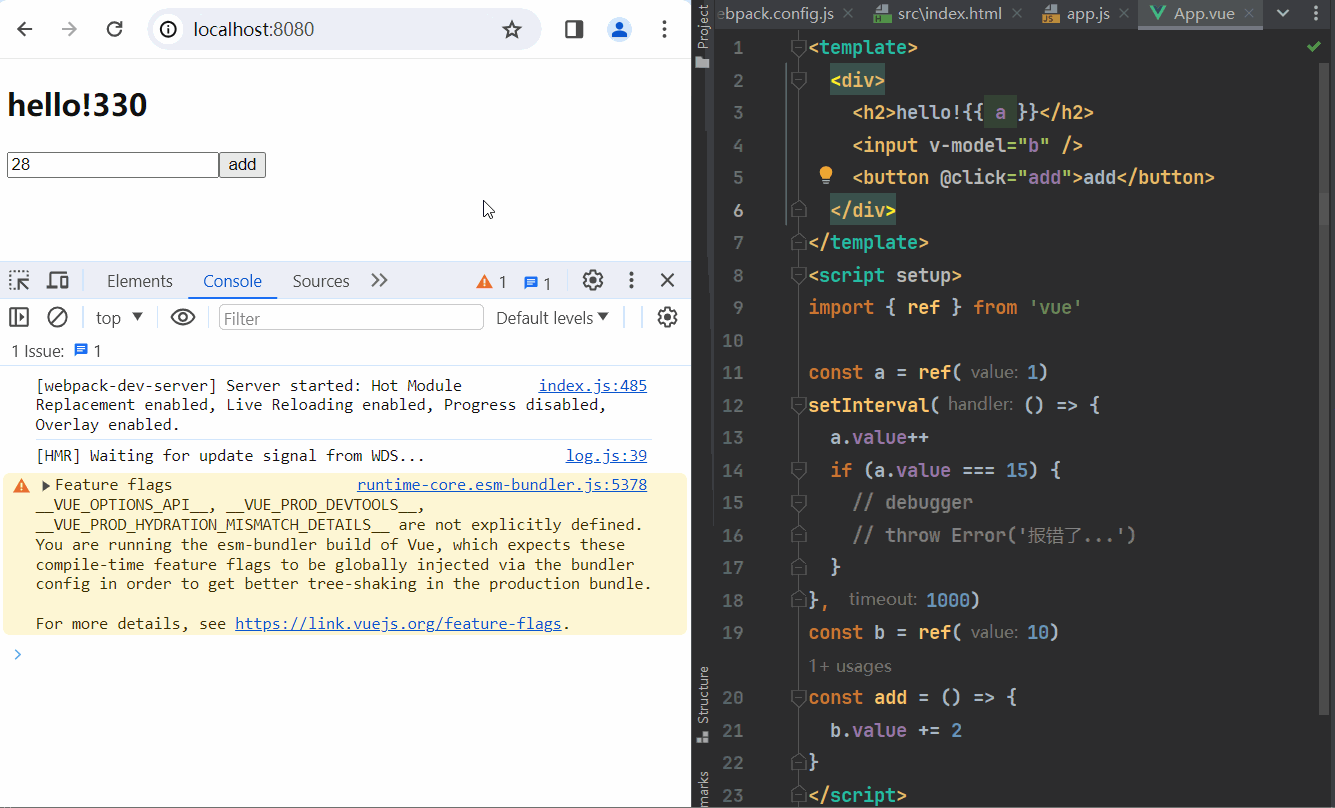1335x808 pixels.
Task: Close the DevTools panel
Action: tap(668, 281)
